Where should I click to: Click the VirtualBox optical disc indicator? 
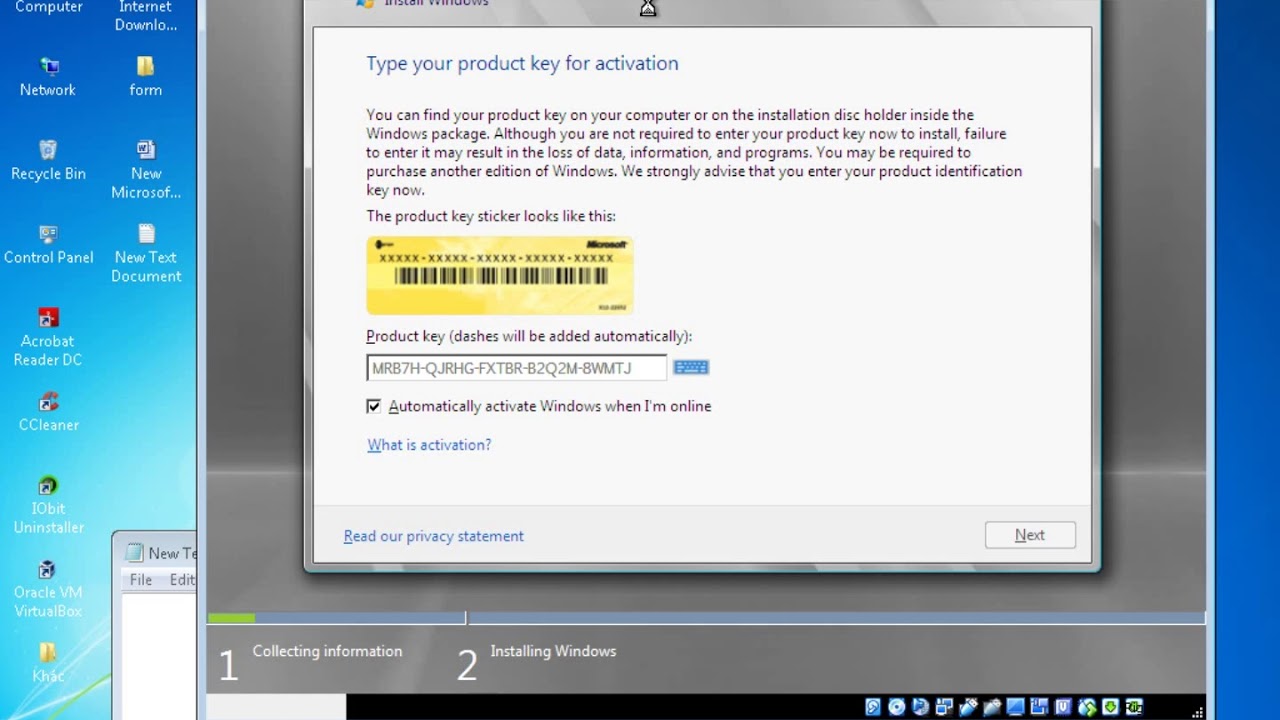point(896,707)
